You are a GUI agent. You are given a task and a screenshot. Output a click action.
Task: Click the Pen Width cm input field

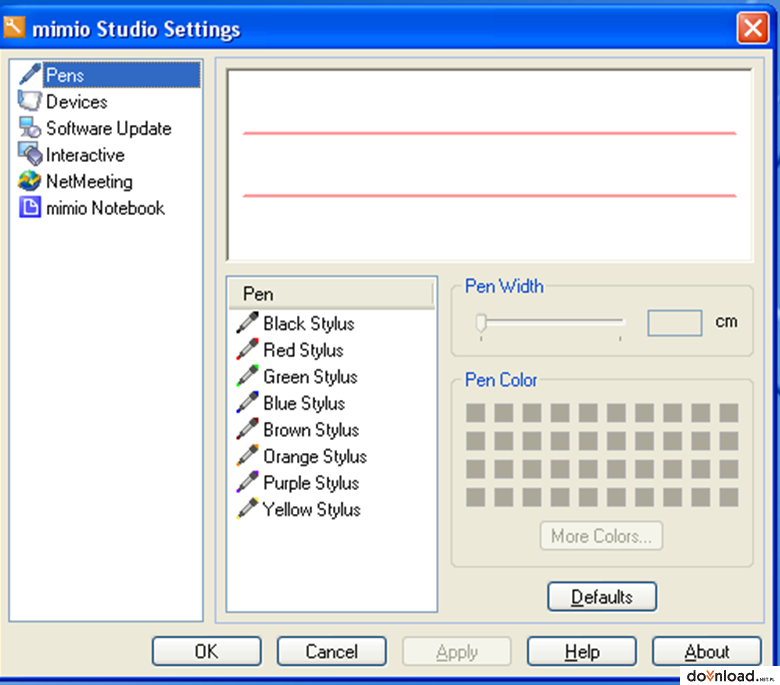click(x=675, y=323)
